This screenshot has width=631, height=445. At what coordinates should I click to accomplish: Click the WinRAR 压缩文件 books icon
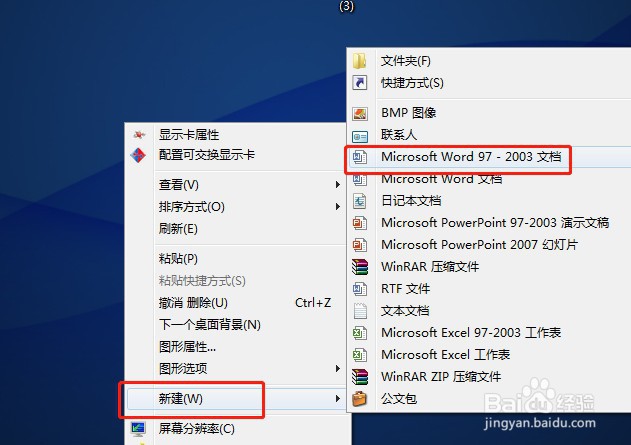359,267
